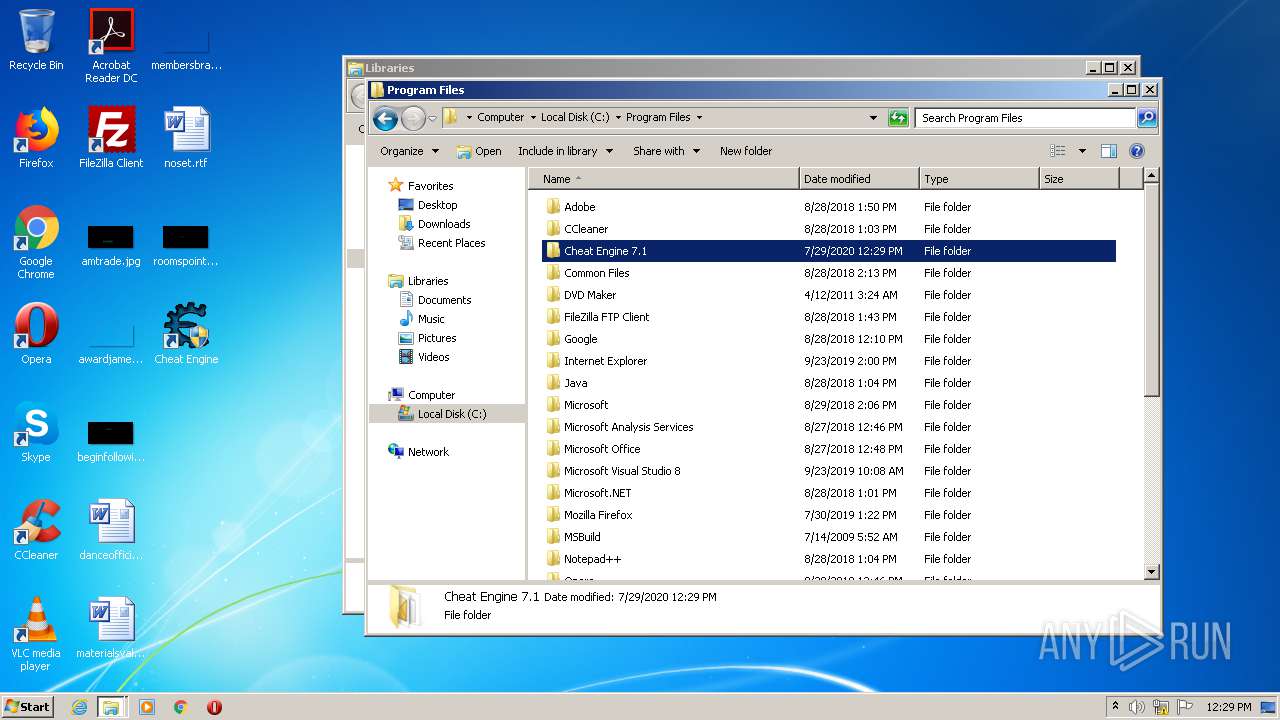Click the file list scroll-down arrow
The image size is (1280, 720).
tap(1151, 572)
